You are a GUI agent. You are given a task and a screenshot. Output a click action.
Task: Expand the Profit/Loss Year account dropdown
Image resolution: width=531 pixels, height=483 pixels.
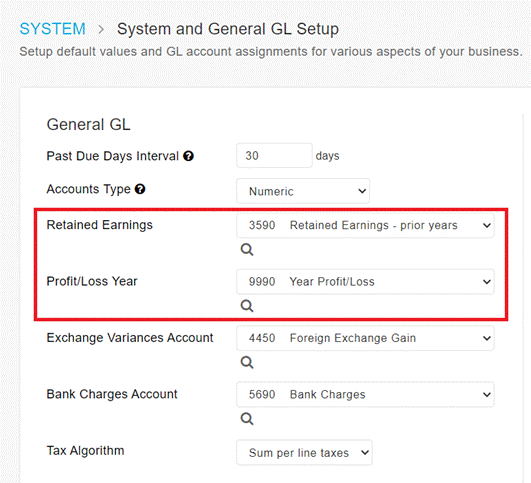point(365,282)
